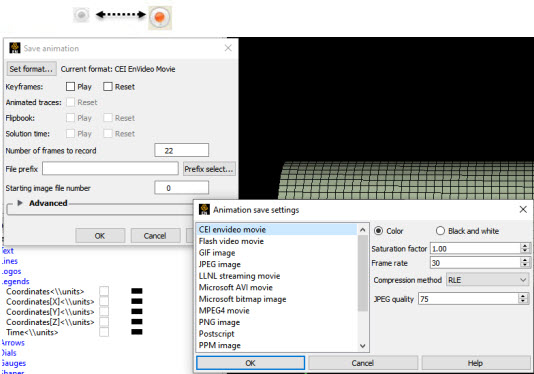Select MPEG4 movie format

point(277,311)
